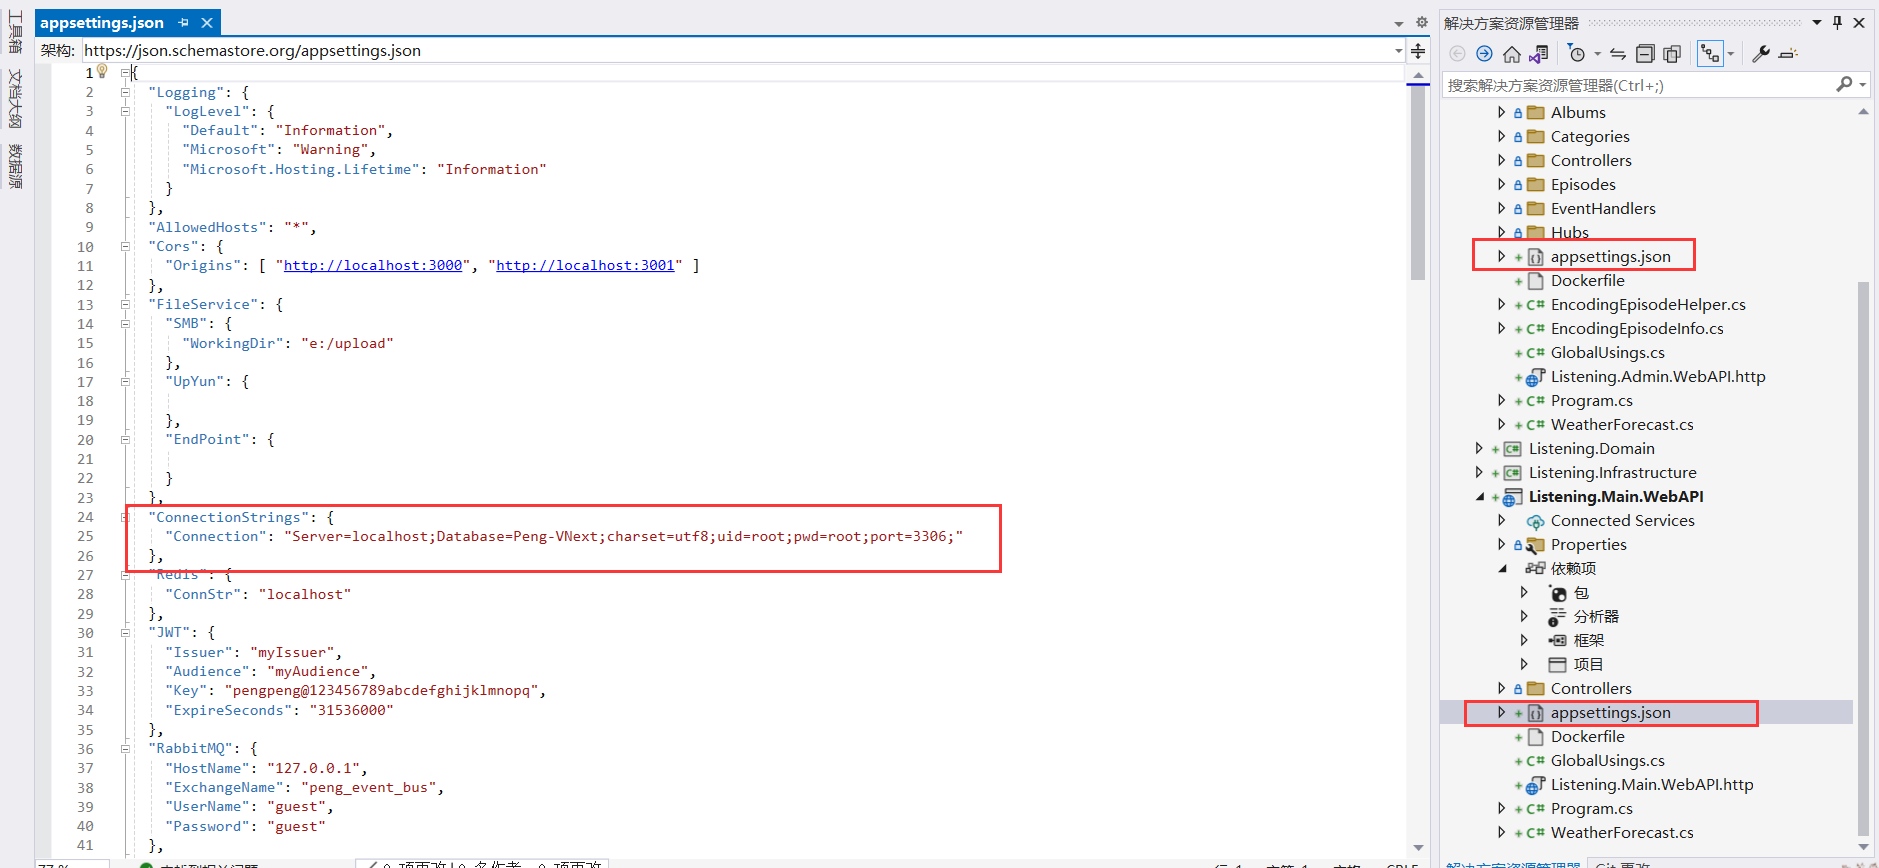Expand the Episodes folder
1879x868 pixels.
pos(1501,184)
